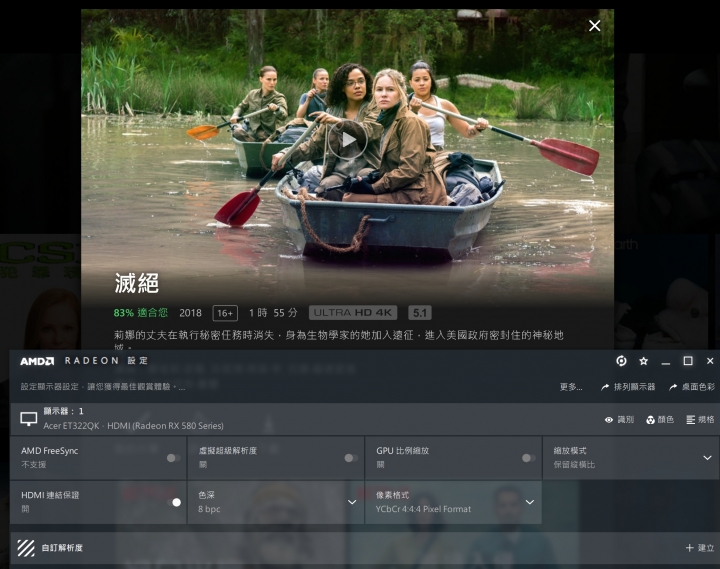Click the 自訂解析度 section label

(62, 548)
